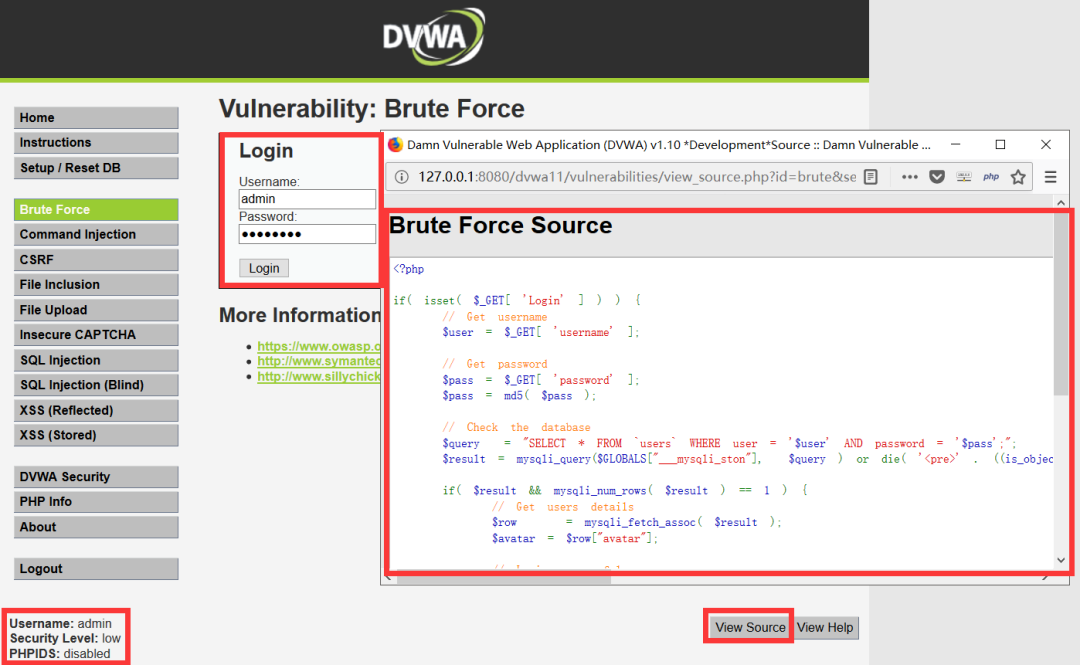Screen dimensions: 1080x665
Task: Open Firefox hamburger menu
Action: point(1050,177)
